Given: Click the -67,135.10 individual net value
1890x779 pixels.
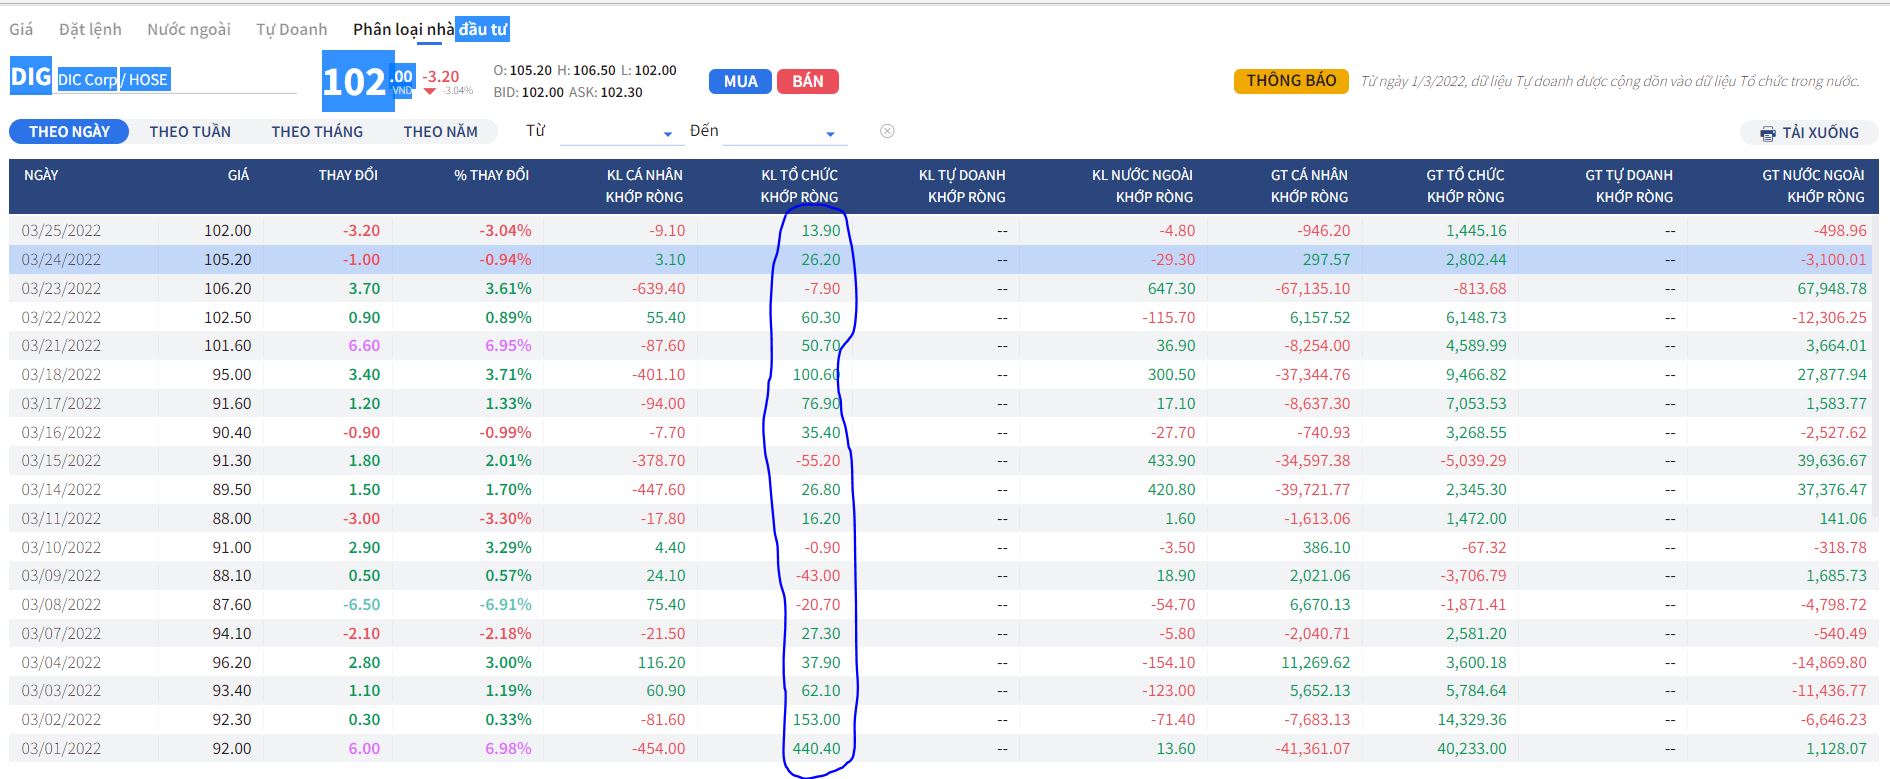Looking at the screenshot, I should pos(1312,288).
